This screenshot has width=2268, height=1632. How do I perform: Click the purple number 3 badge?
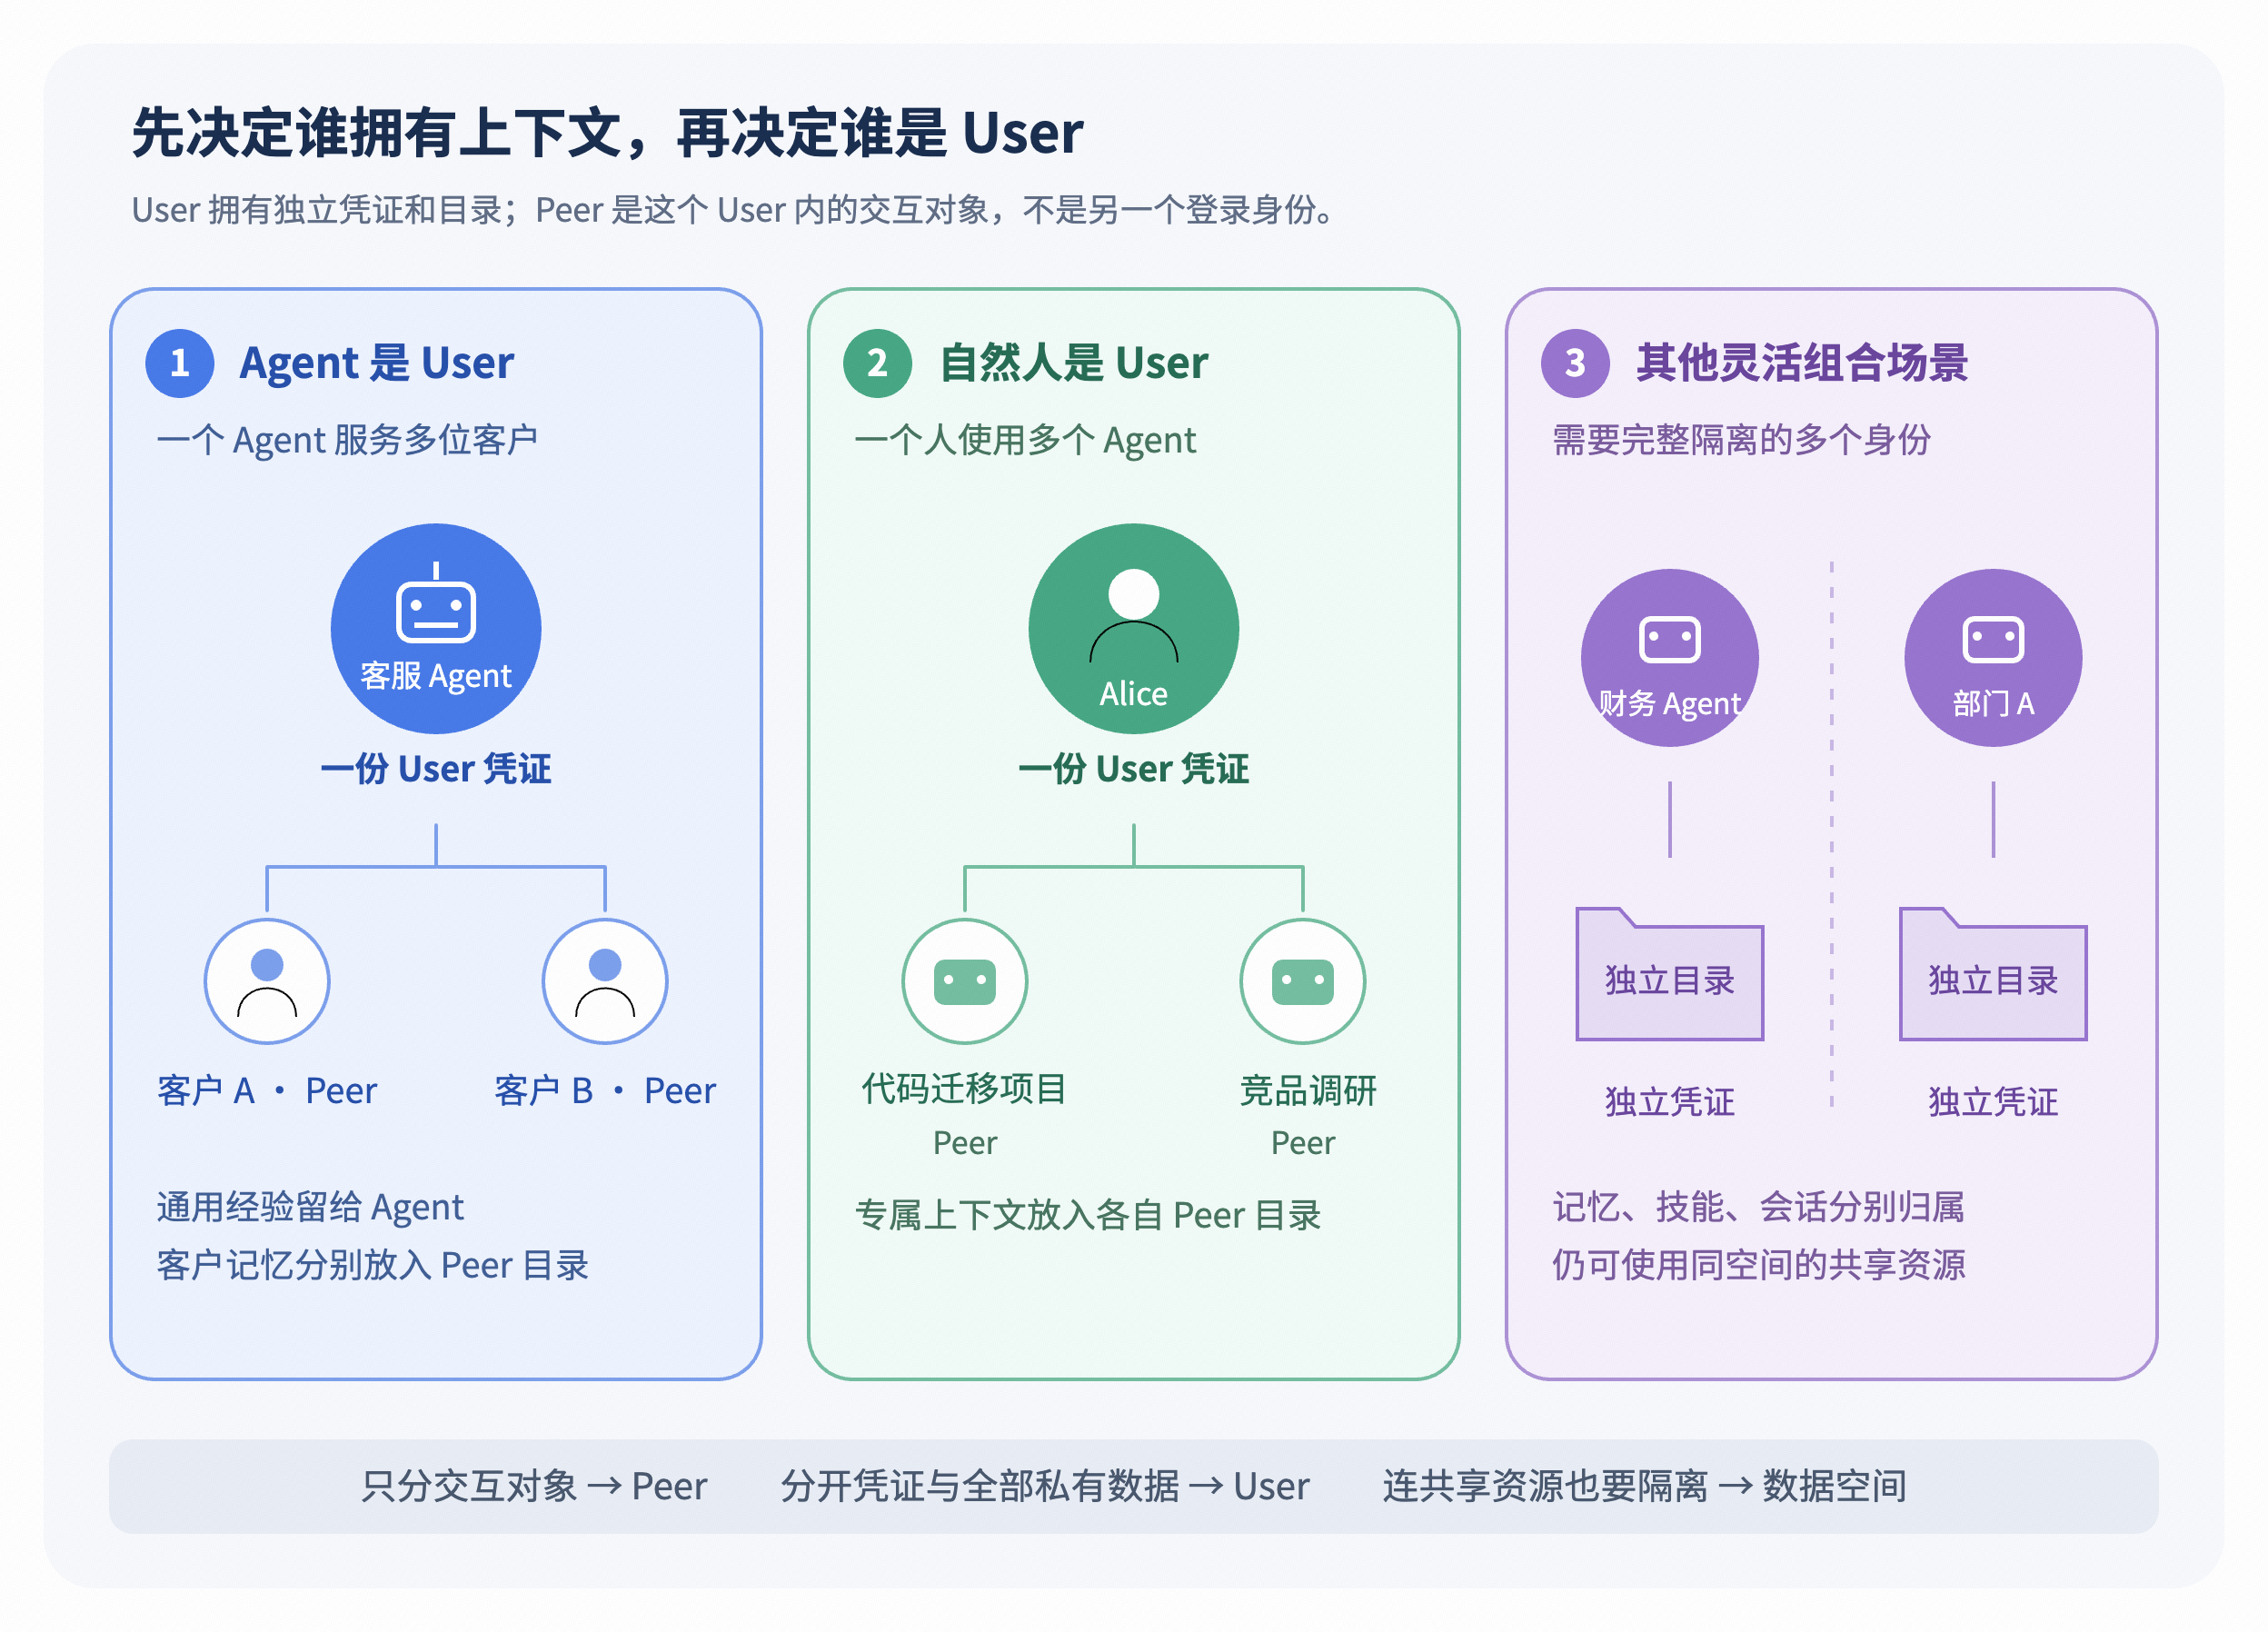click(1575, 363)
